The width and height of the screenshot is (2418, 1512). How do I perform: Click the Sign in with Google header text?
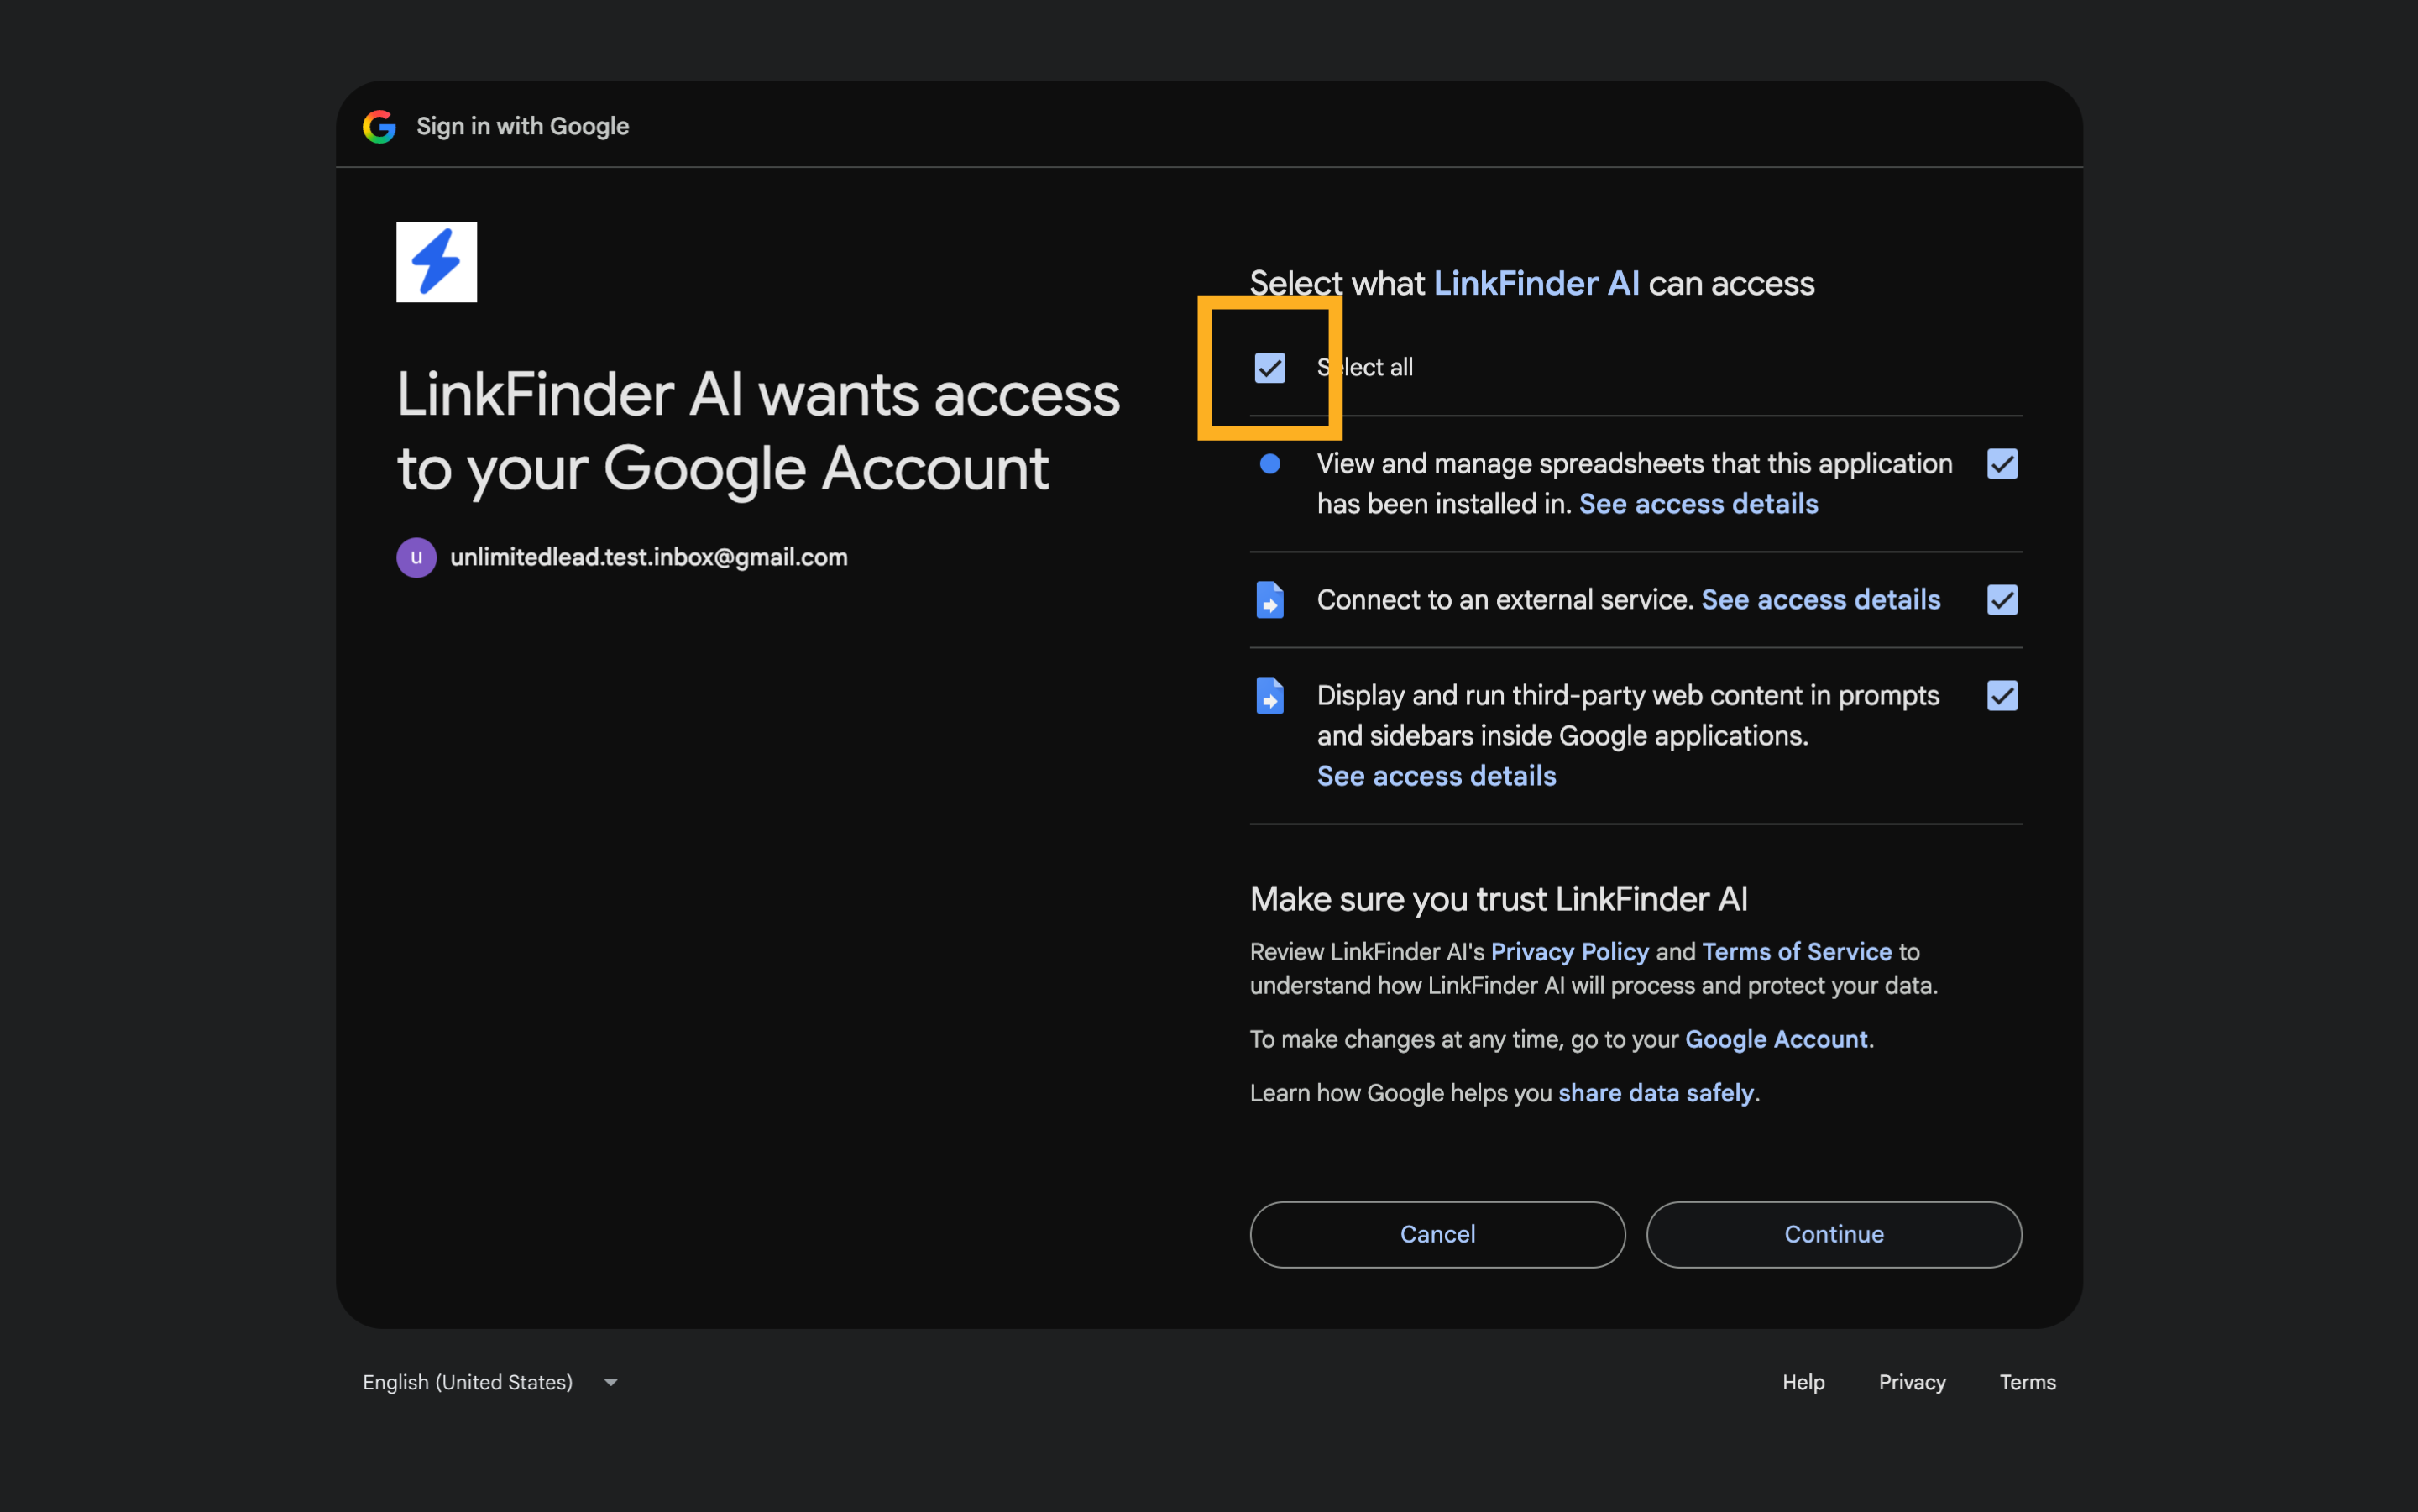pos(522,127)
